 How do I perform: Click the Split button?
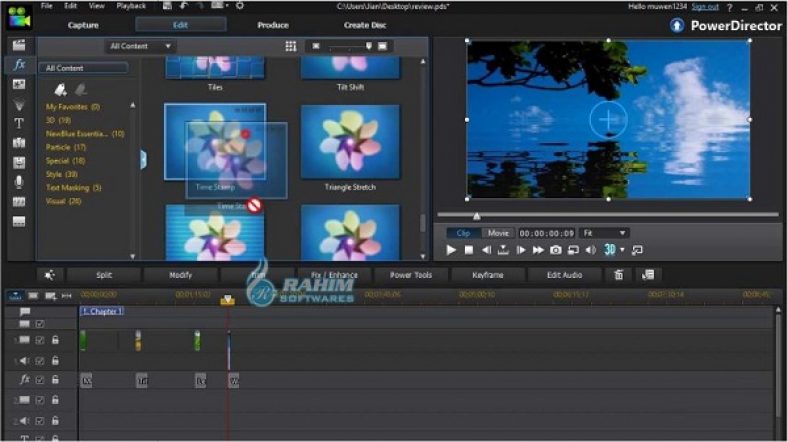tap(104, 275)
